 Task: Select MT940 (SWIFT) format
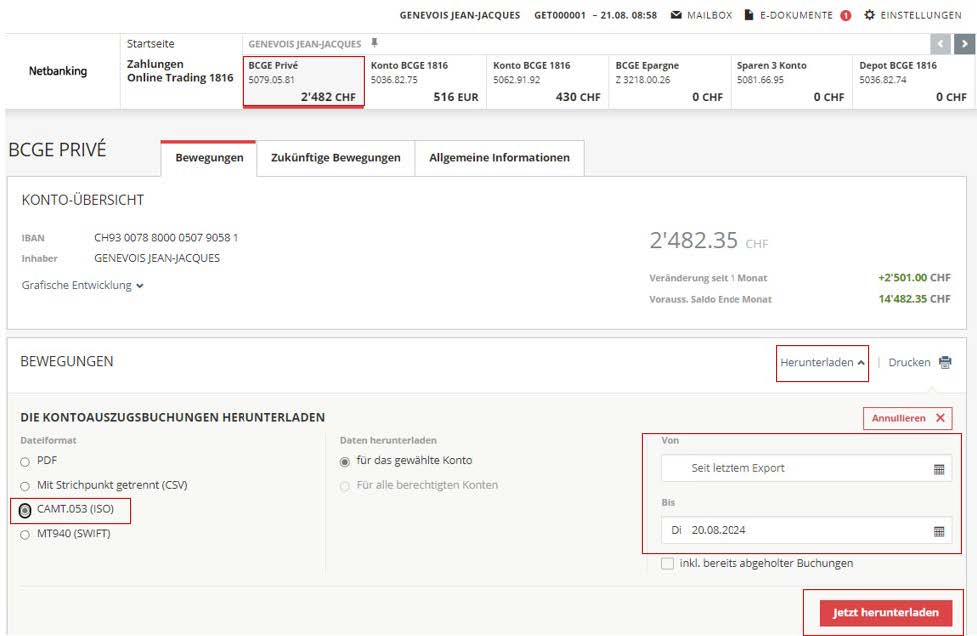pos(25,534)
